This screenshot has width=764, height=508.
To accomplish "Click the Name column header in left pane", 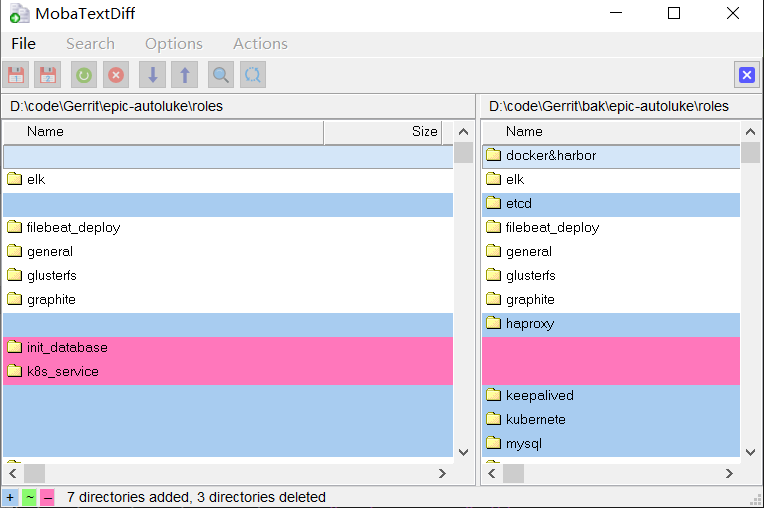I will [x=163, y=132].
